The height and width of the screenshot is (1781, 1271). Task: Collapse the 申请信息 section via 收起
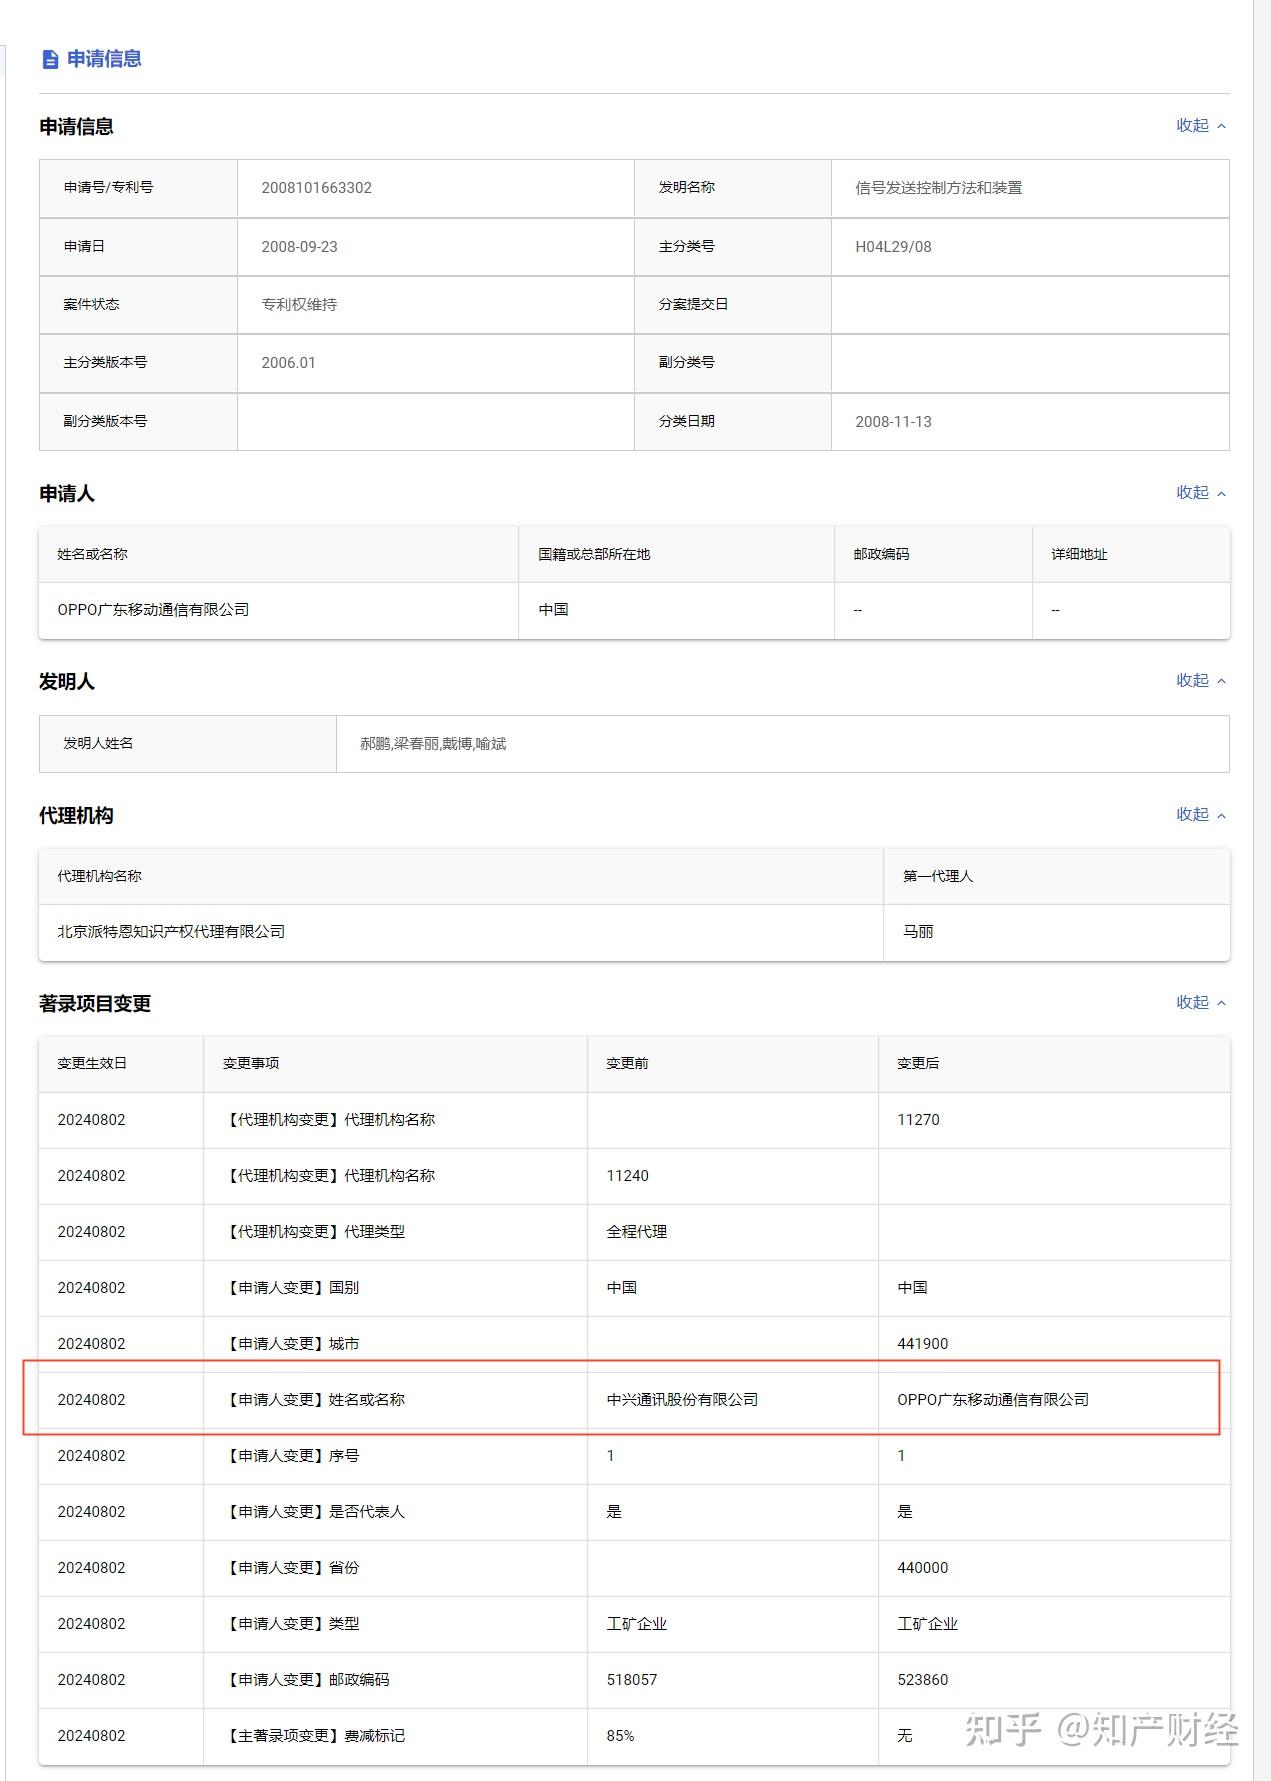1201,125
